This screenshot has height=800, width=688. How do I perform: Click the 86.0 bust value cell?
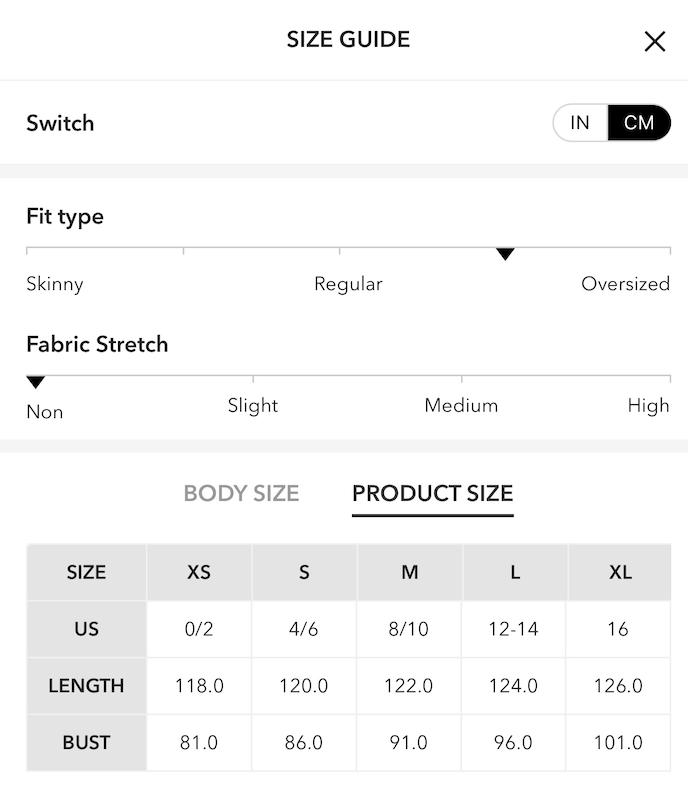pyautogui.click(x=304, y=742)
